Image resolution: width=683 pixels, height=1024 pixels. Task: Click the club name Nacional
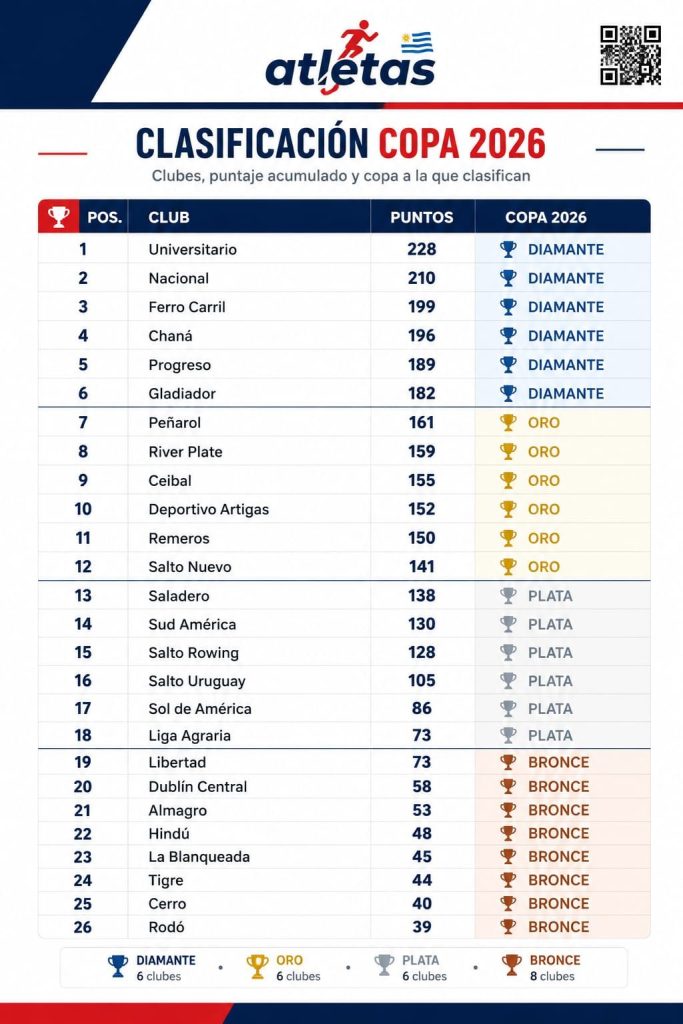pos(179,278)
